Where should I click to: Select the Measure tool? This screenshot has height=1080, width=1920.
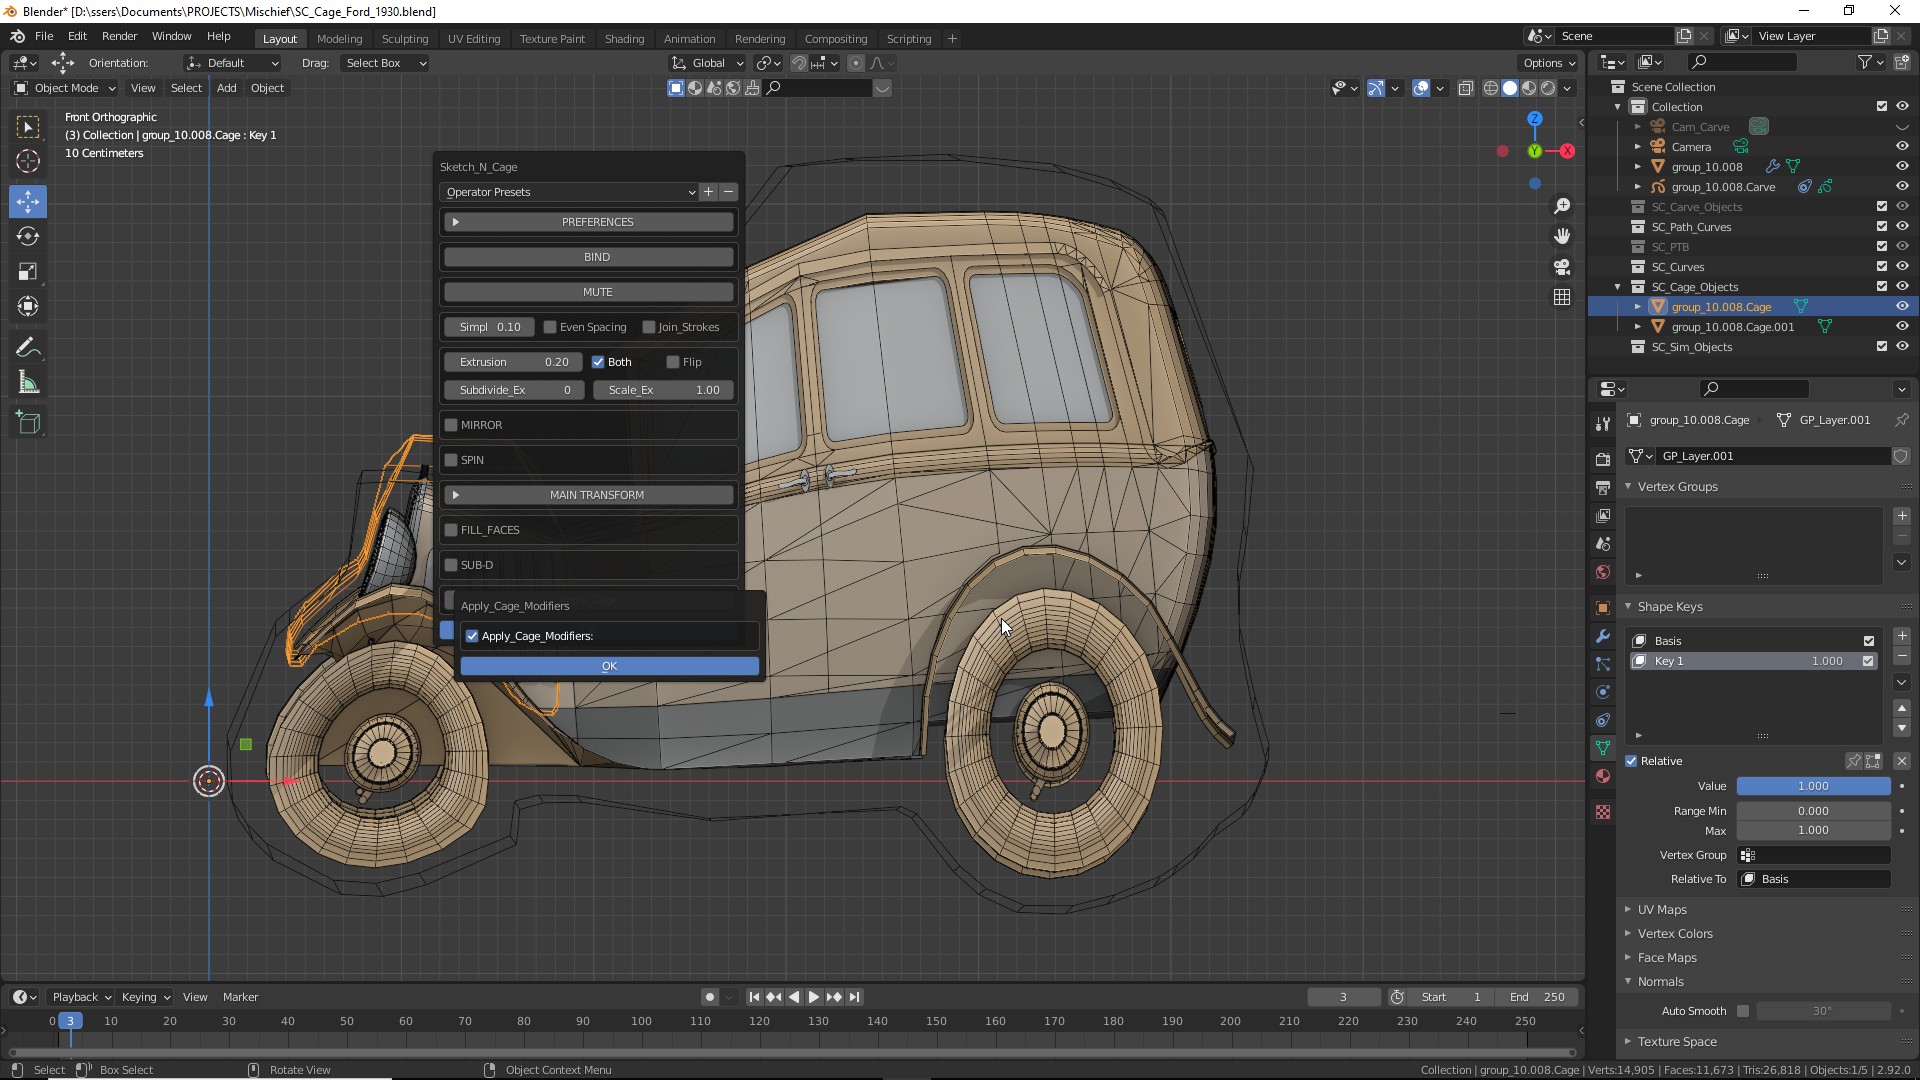[x=28, y=382]
